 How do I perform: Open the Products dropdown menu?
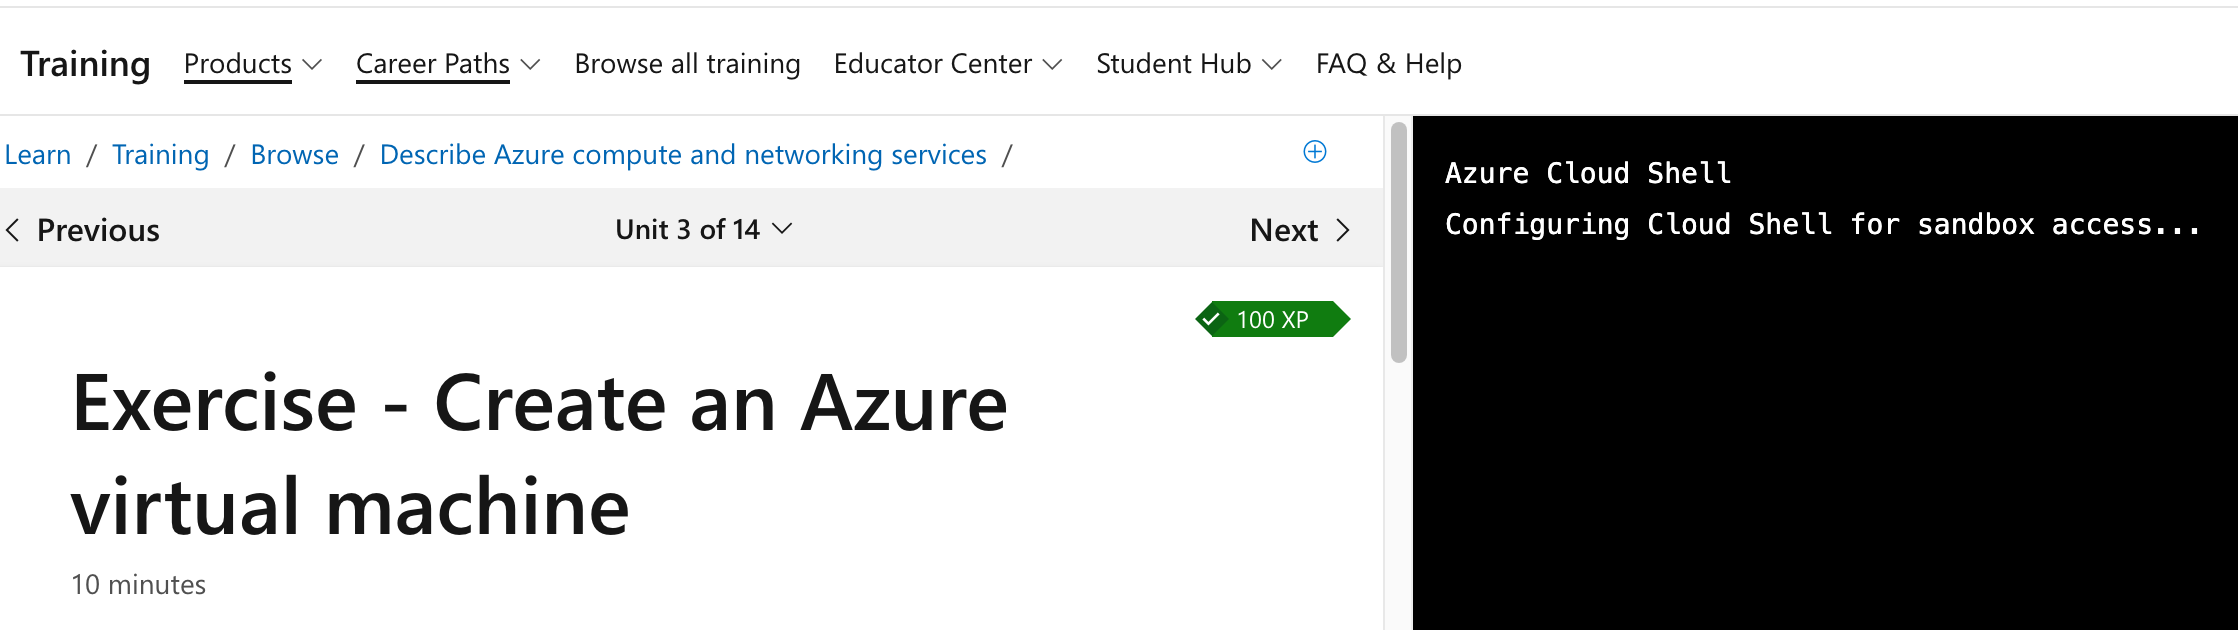click(x=253, y=64)
